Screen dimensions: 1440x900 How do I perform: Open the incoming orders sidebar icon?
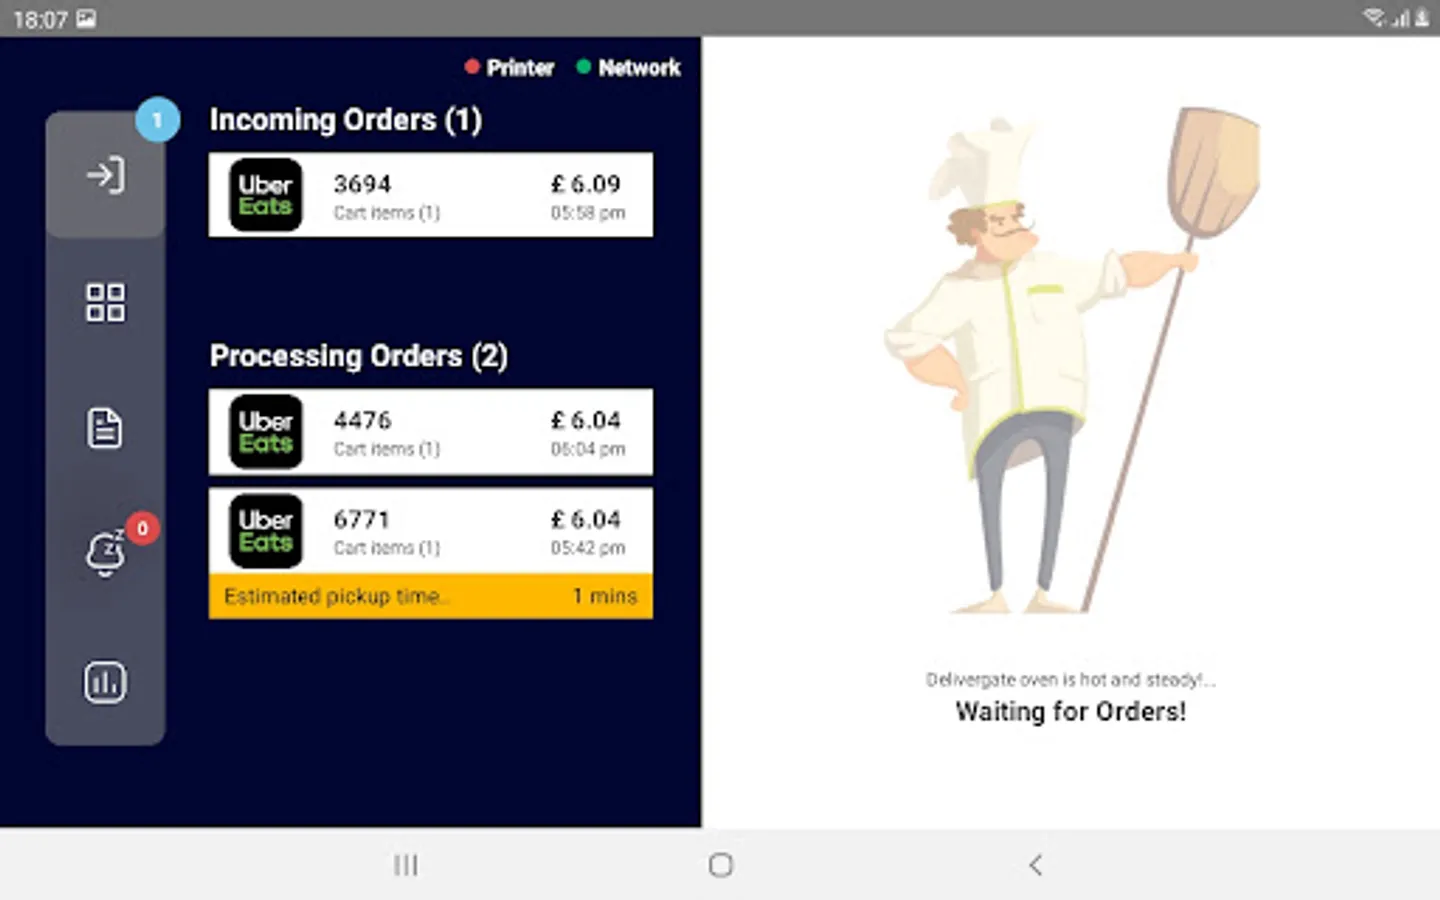click(x=106, y=175)
